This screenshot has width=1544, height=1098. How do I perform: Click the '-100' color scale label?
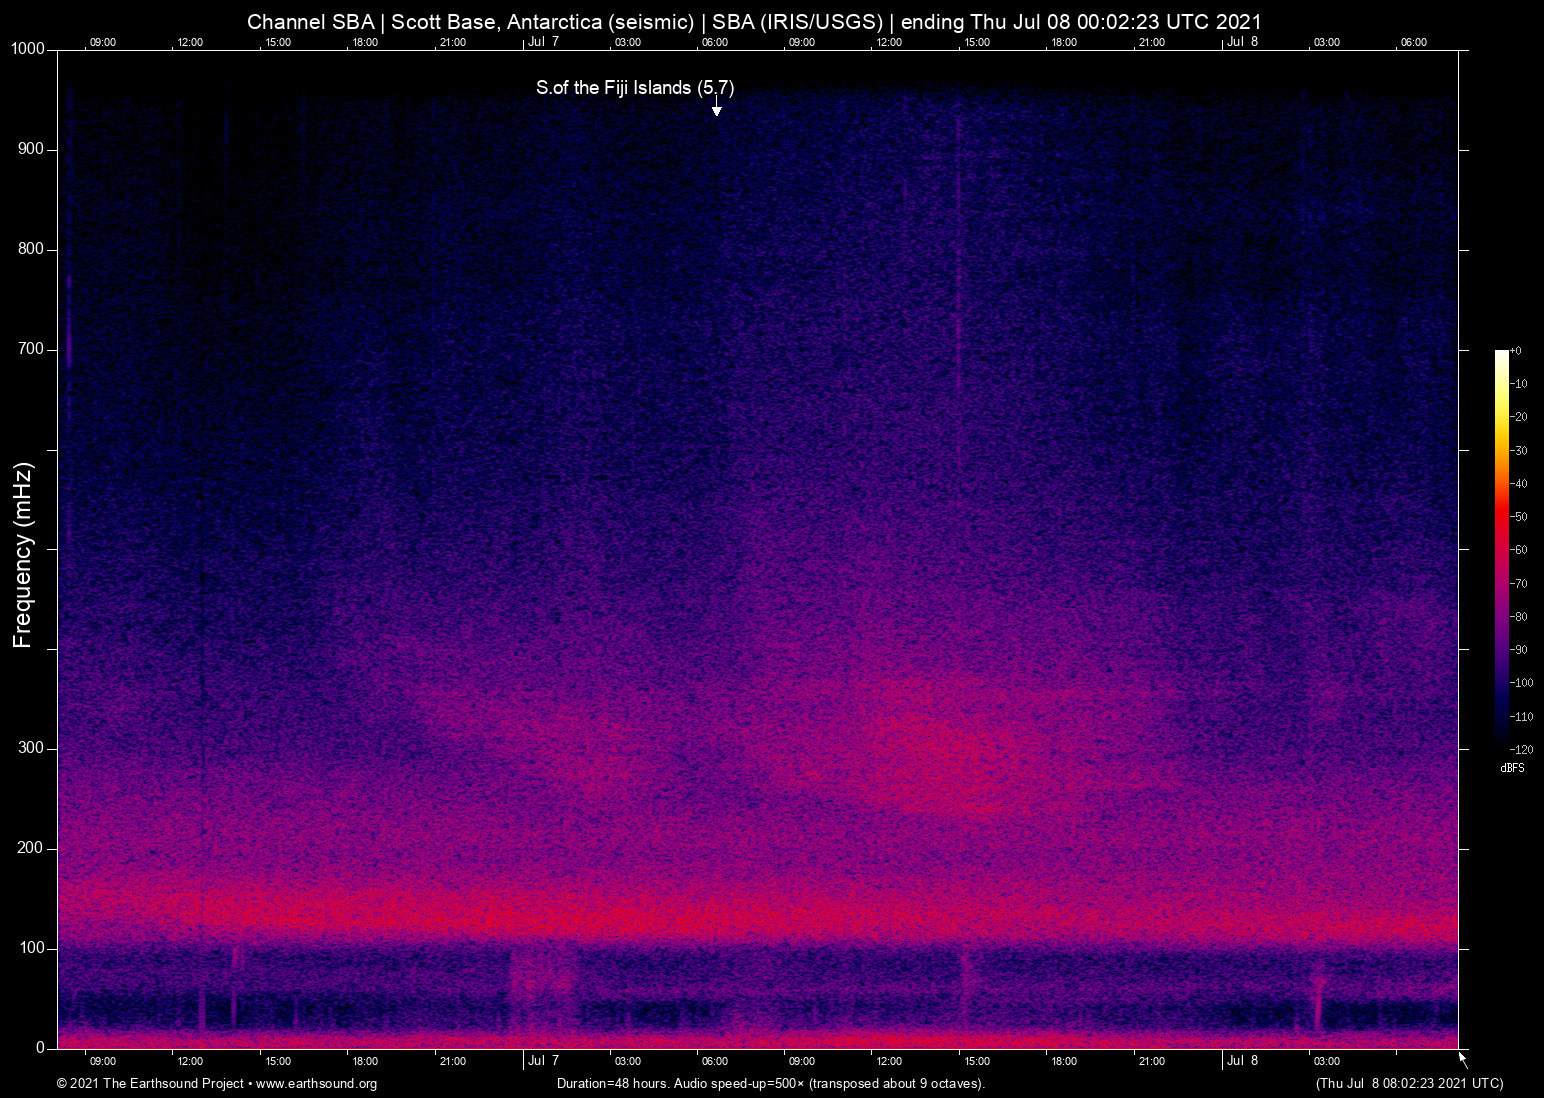1522,683
